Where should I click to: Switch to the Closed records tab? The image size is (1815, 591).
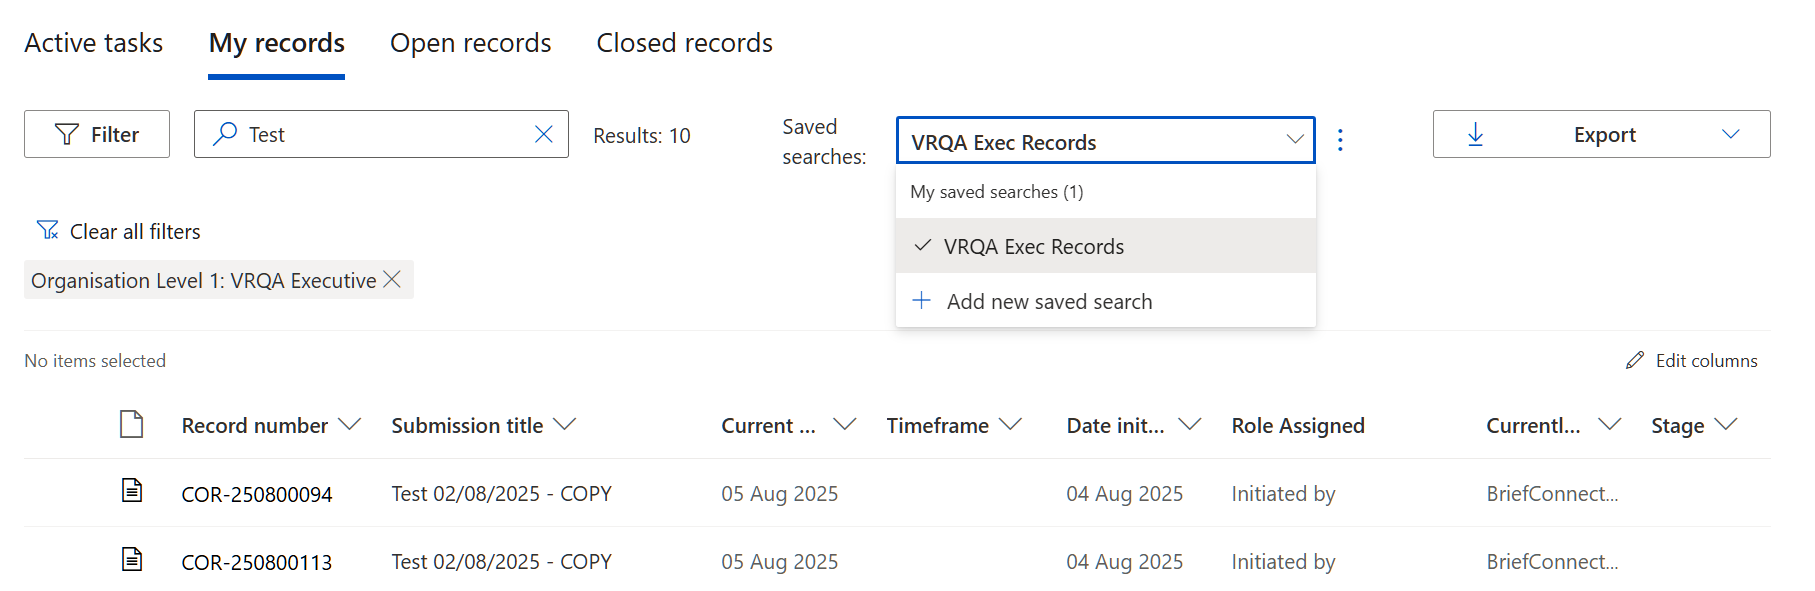click(x=684, y=43)
